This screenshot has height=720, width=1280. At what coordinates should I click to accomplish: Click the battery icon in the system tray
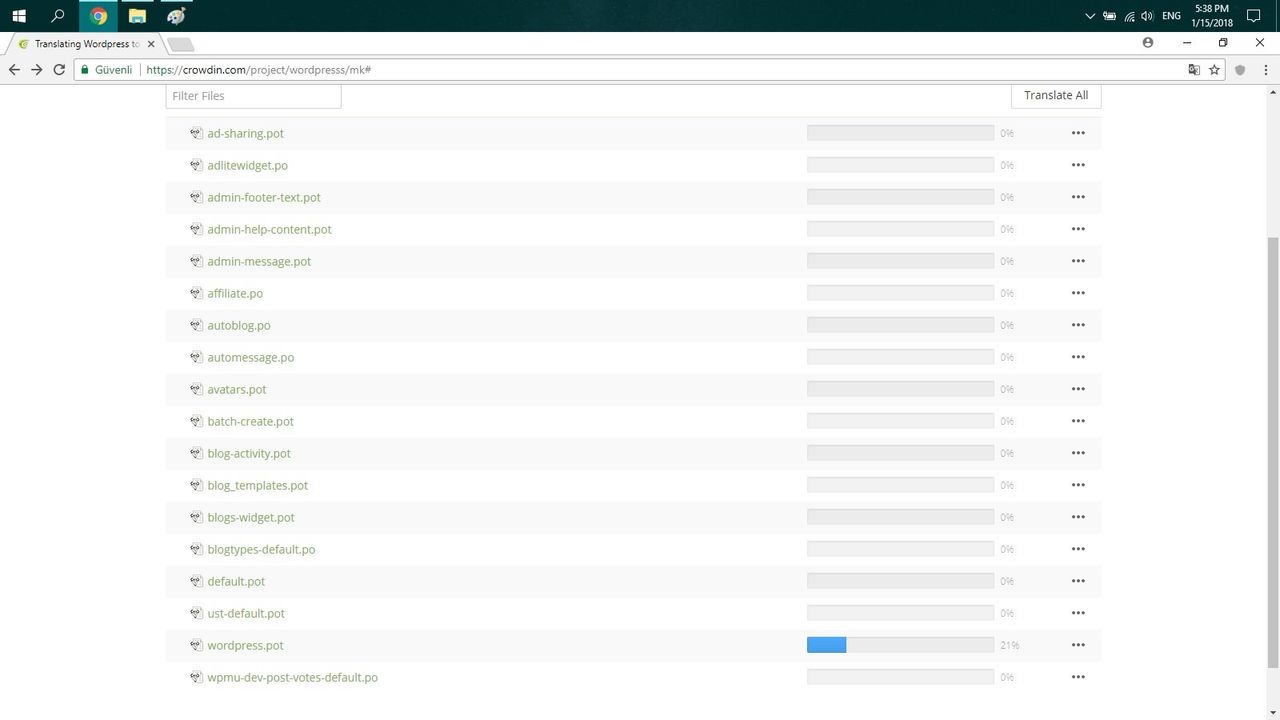[1110, 16]
